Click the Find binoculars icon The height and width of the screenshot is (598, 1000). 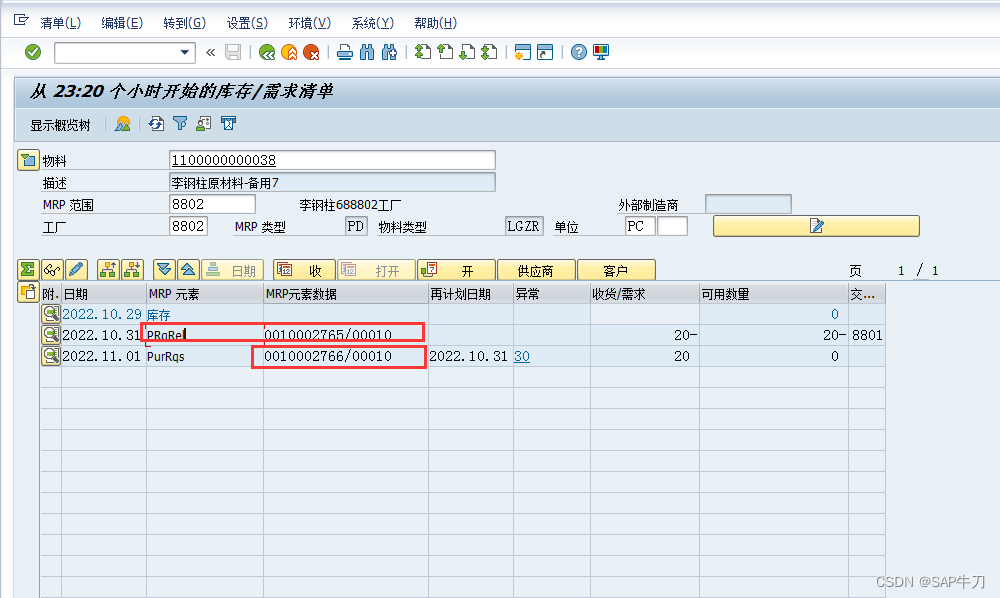coord(367,52)
